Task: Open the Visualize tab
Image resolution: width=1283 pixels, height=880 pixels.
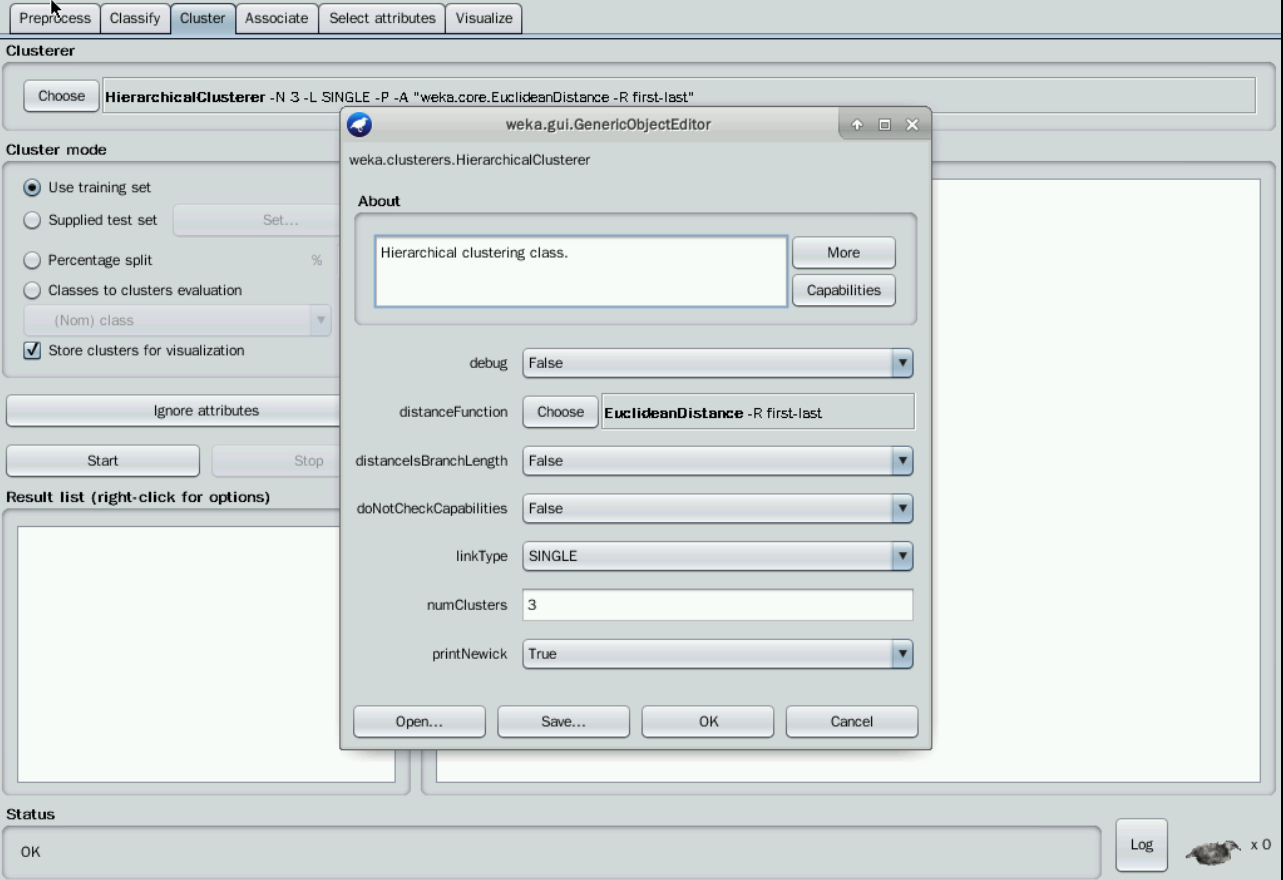Action: click(483, 18)
